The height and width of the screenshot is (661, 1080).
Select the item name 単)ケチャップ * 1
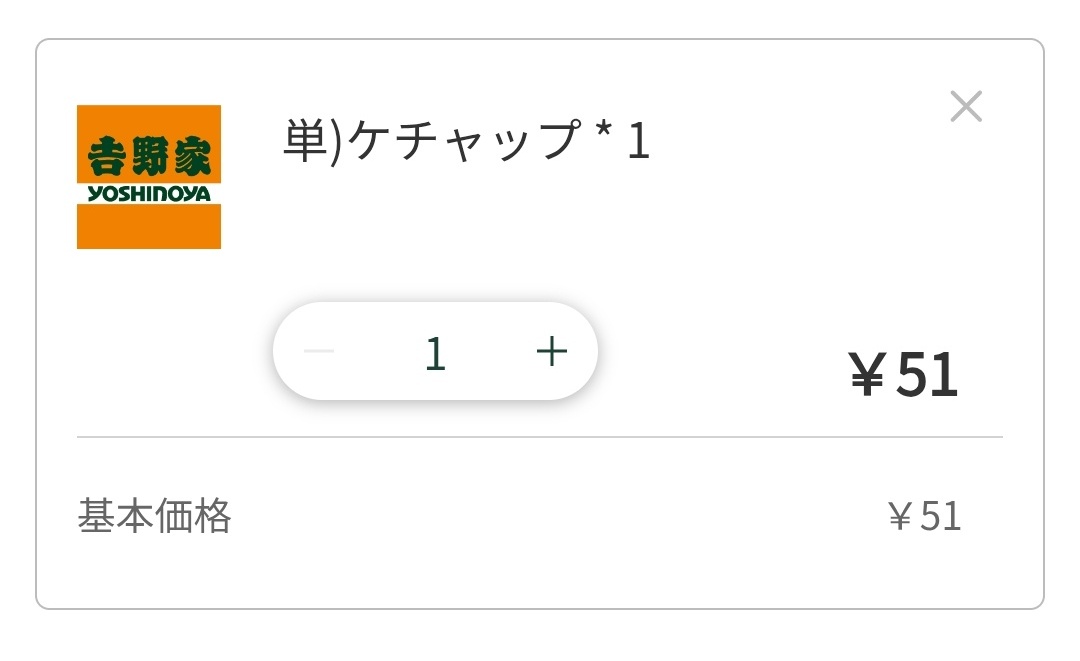point(466,141)
